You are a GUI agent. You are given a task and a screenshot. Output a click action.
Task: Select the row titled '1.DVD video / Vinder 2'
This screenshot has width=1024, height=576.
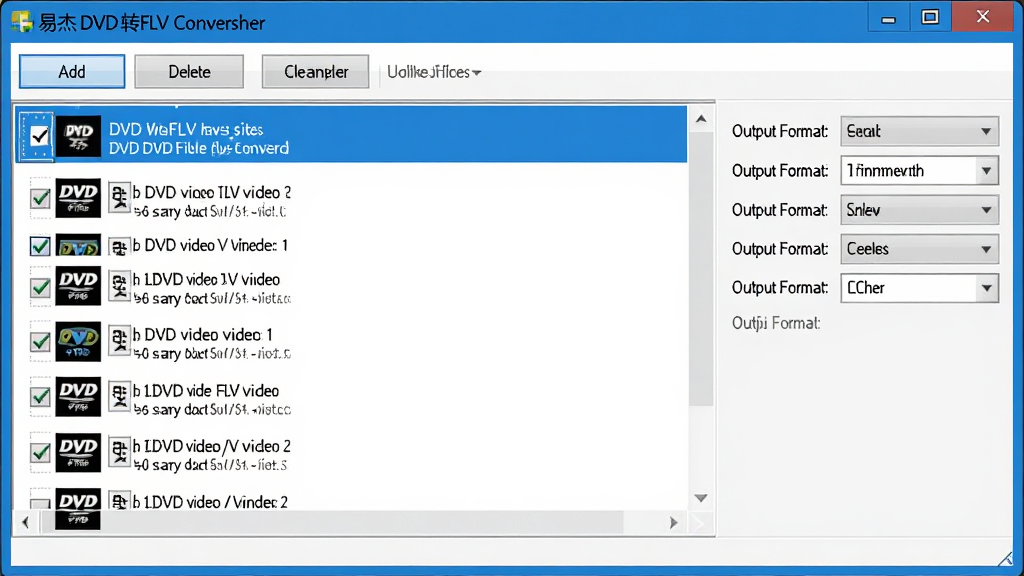pyautogui.click(x=351, y=501)
